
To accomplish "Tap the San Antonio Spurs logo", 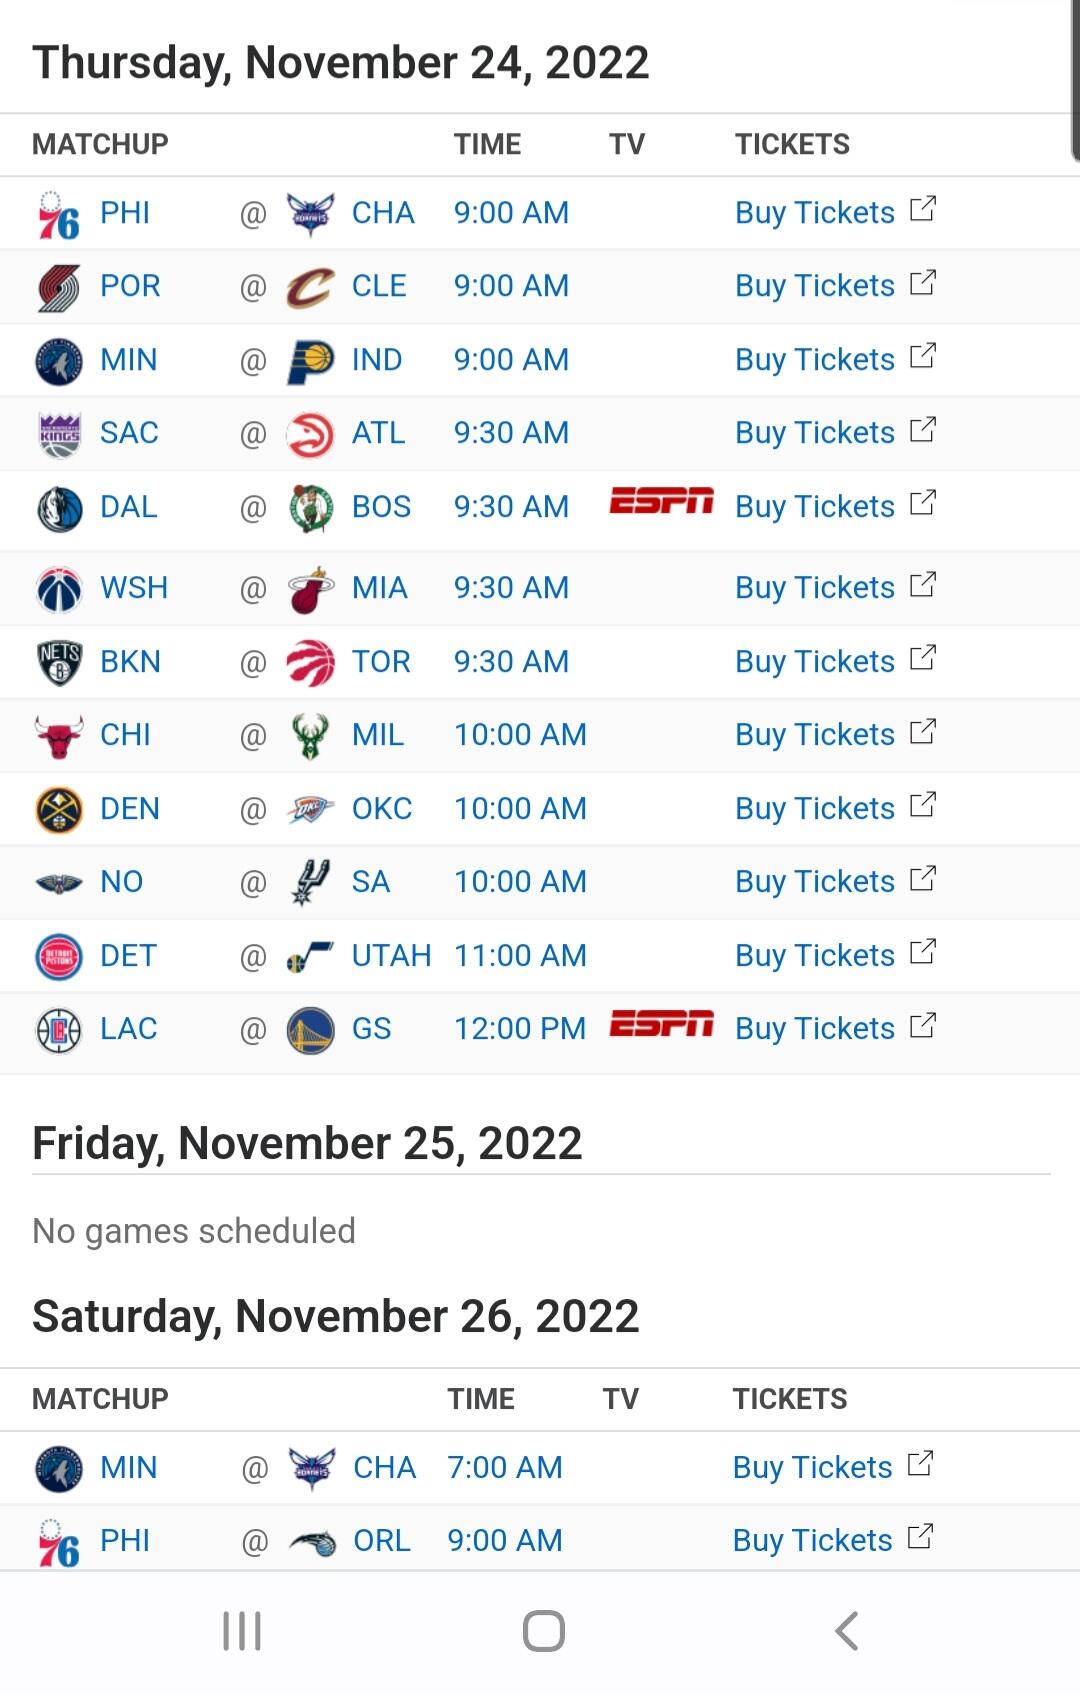I will click(x=310, y=883).
